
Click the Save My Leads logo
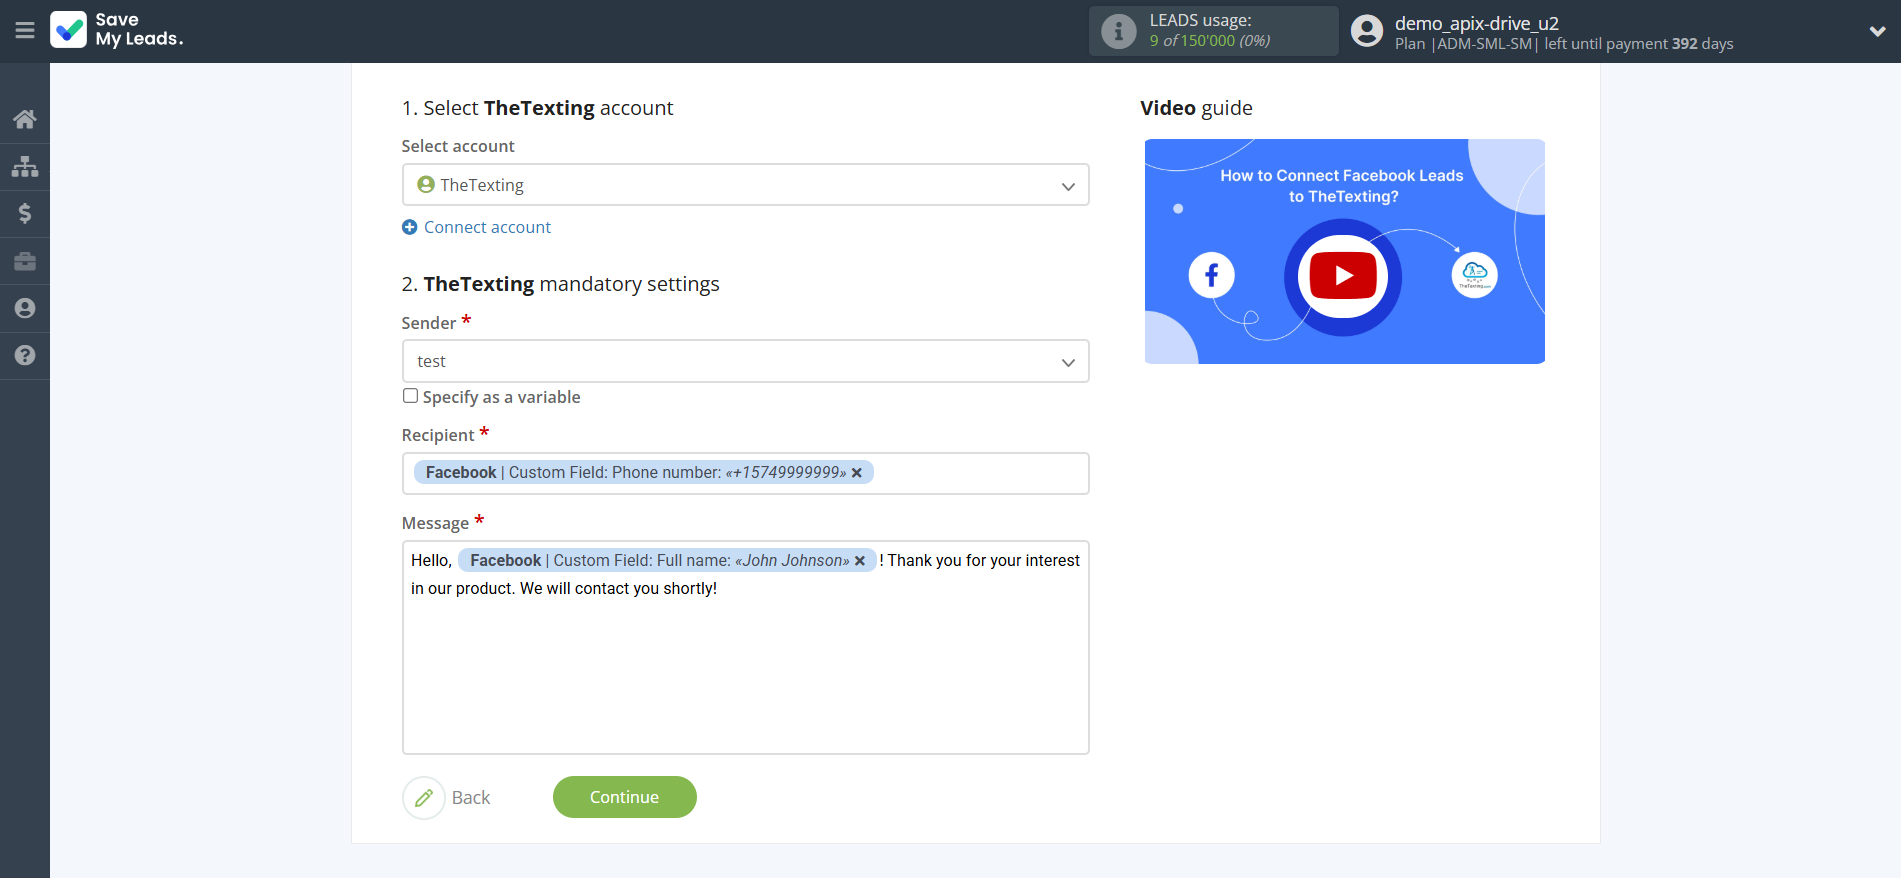tap(117, 30)
